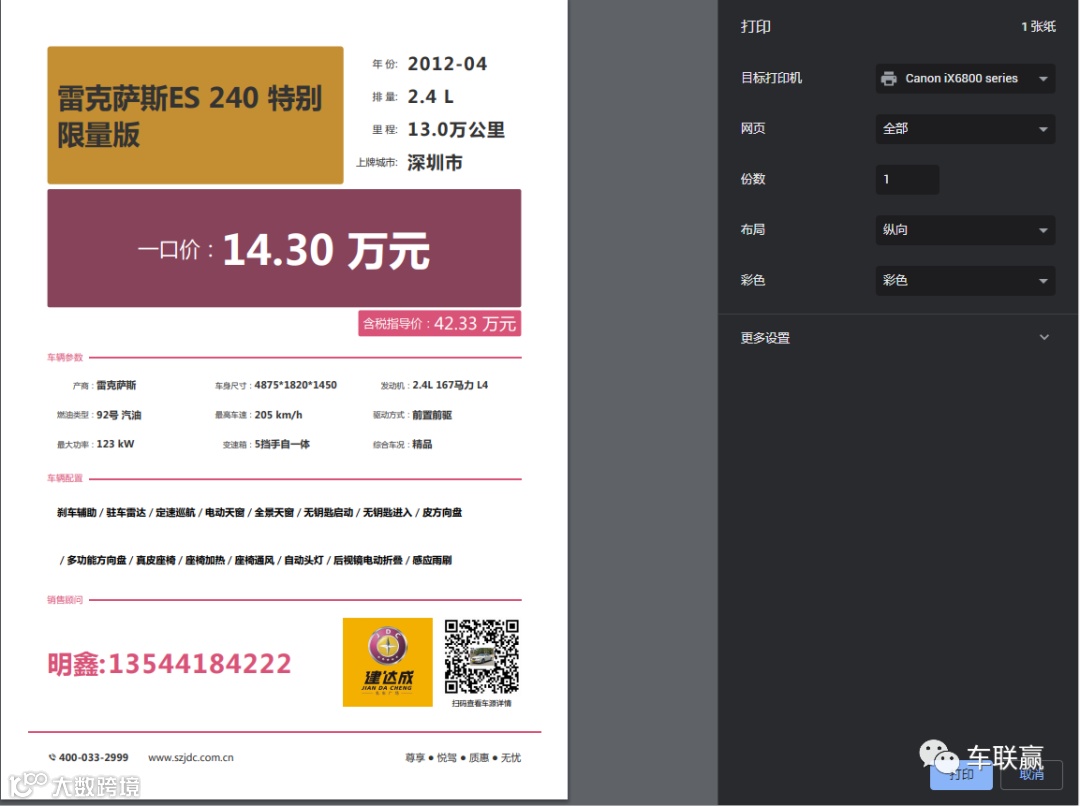This screenshot has width=1080, height=806.
Task: Click the website www.szjdc.com.cn
Action: [x=191, y=758]
